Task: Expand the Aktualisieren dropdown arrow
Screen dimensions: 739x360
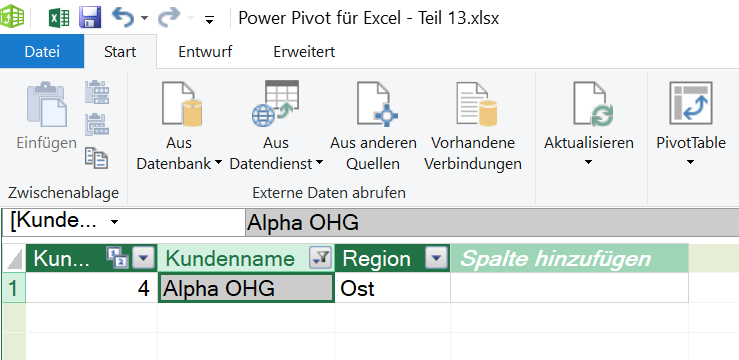Action: pos(588,162)
